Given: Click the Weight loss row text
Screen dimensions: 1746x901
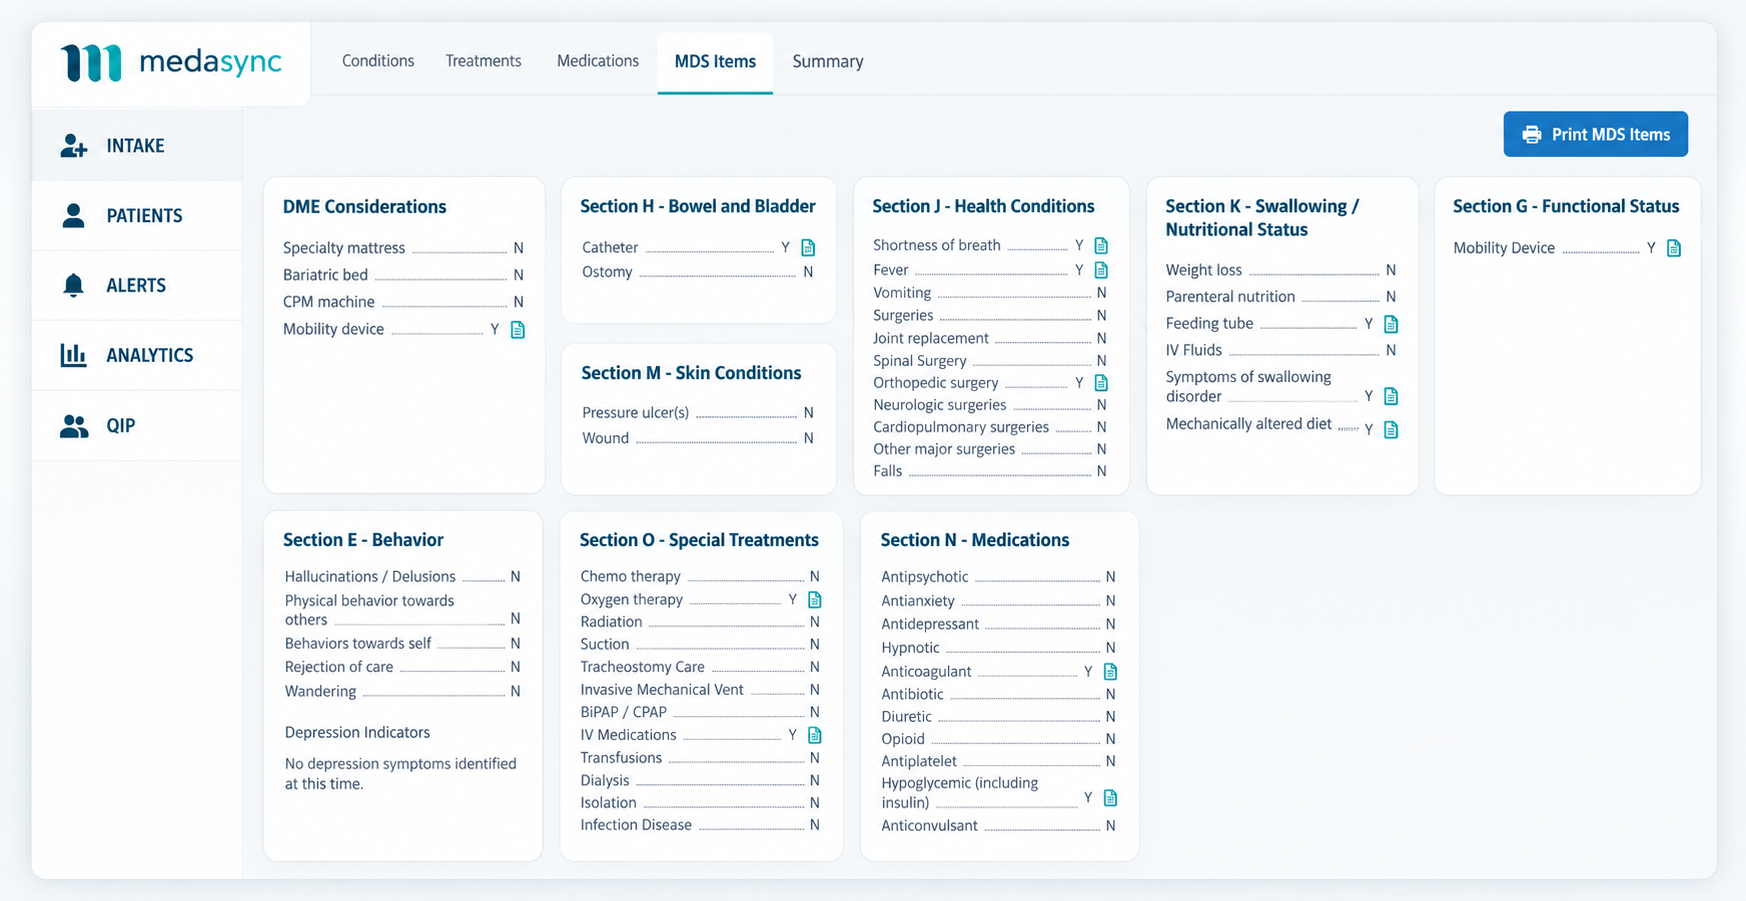Looking at the screenshot, I should coord(1204,270).
